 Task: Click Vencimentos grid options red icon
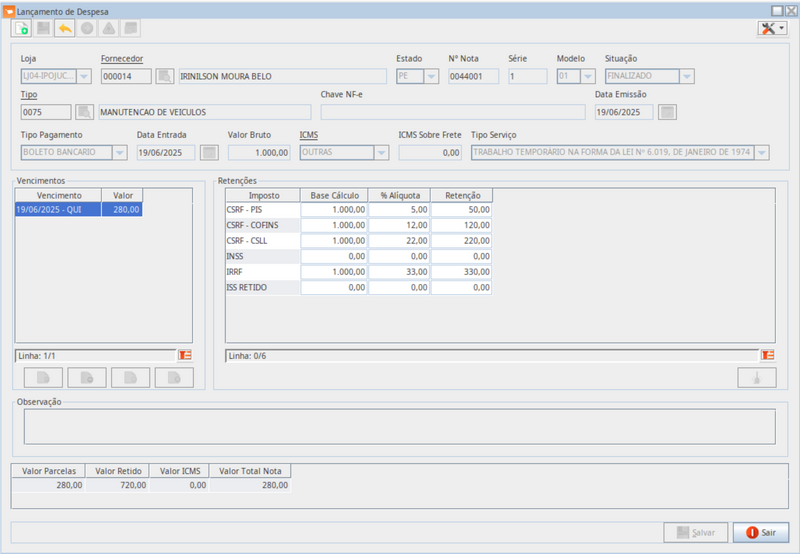click(184, 355)
